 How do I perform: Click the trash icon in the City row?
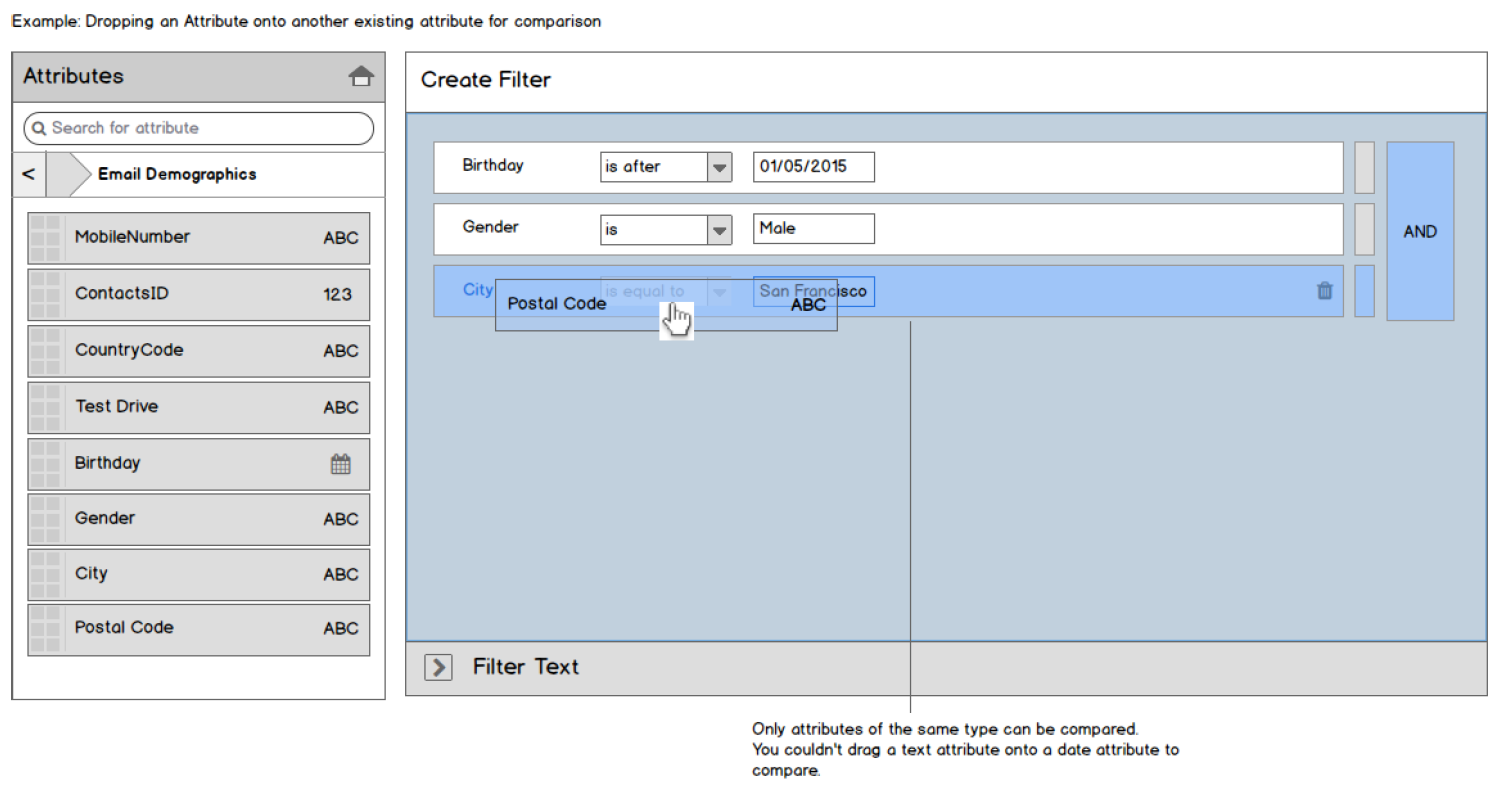[x=1325, y=291]
